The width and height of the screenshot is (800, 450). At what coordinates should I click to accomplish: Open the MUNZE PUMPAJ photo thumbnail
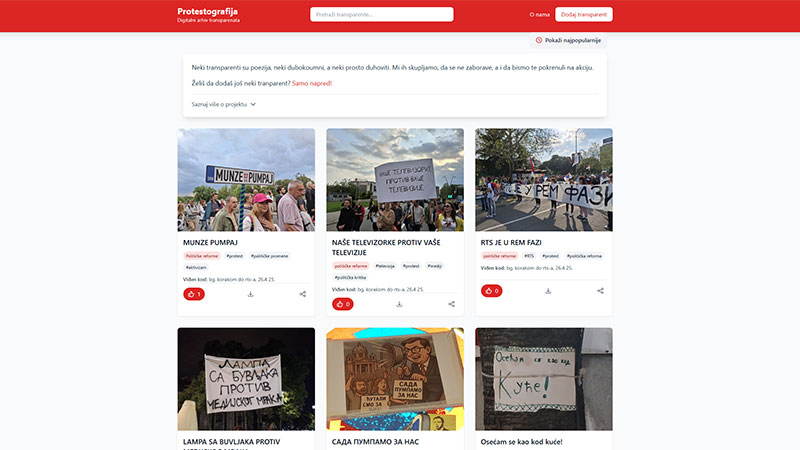246,180
